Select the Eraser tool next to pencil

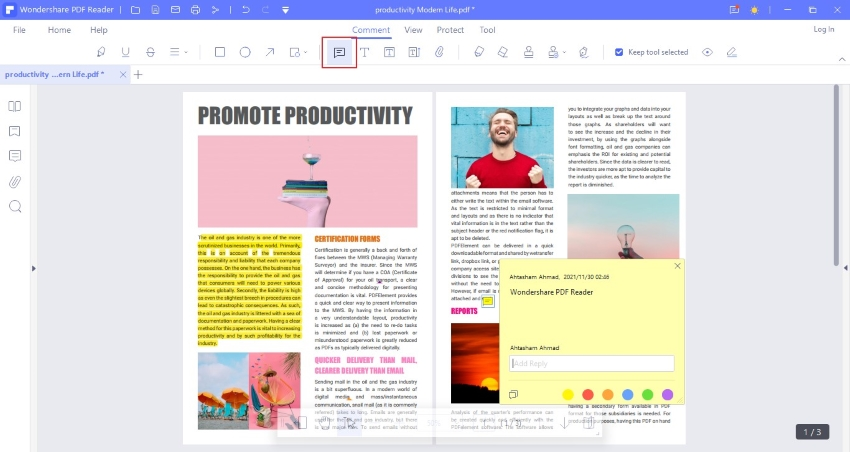pos(503,52)
